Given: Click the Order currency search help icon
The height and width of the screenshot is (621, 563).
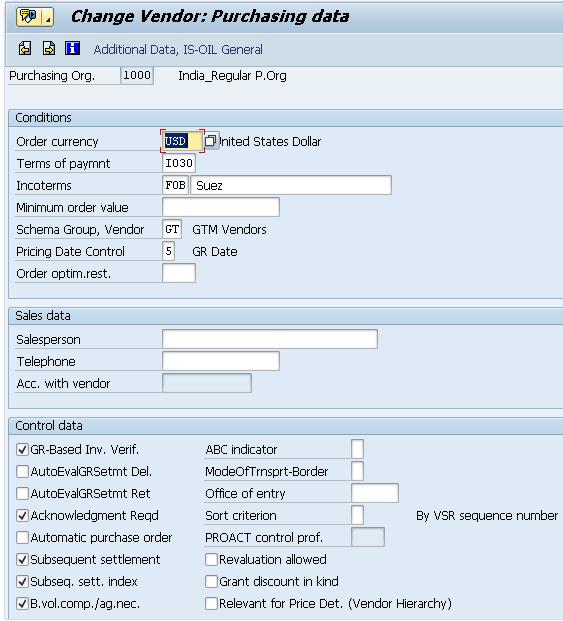Looking at the screenshot, I should tap(211, 141).
